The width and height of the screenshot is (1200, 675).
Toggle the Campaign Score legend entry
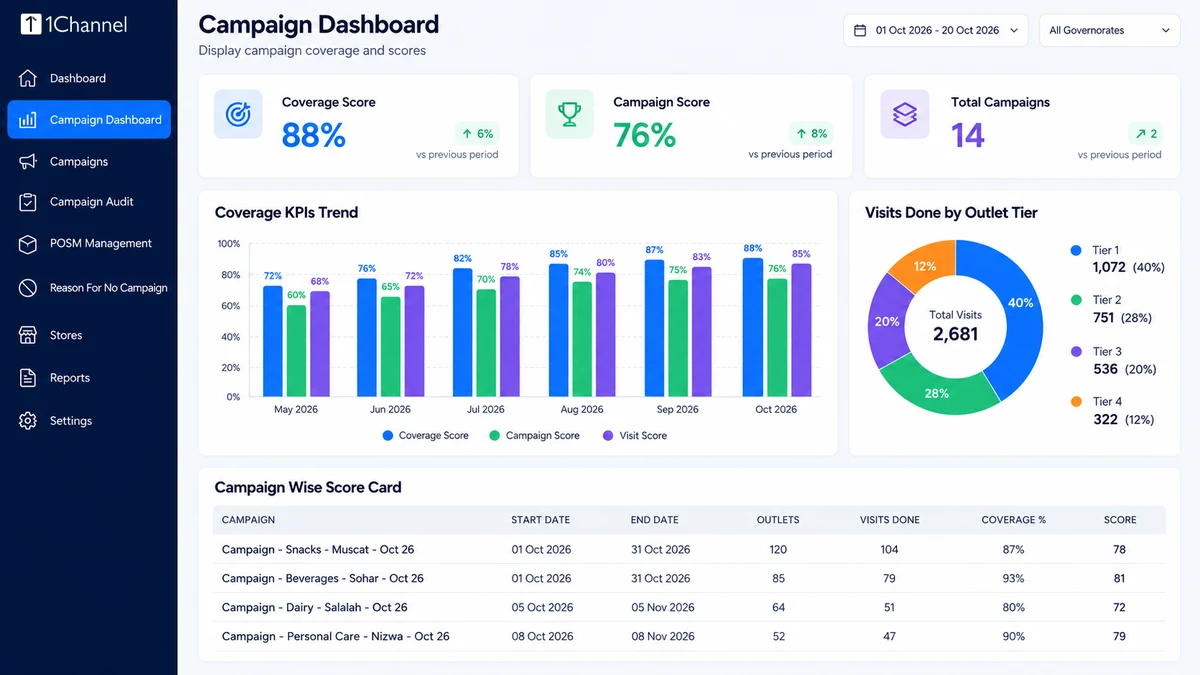[x=534, y=436]
